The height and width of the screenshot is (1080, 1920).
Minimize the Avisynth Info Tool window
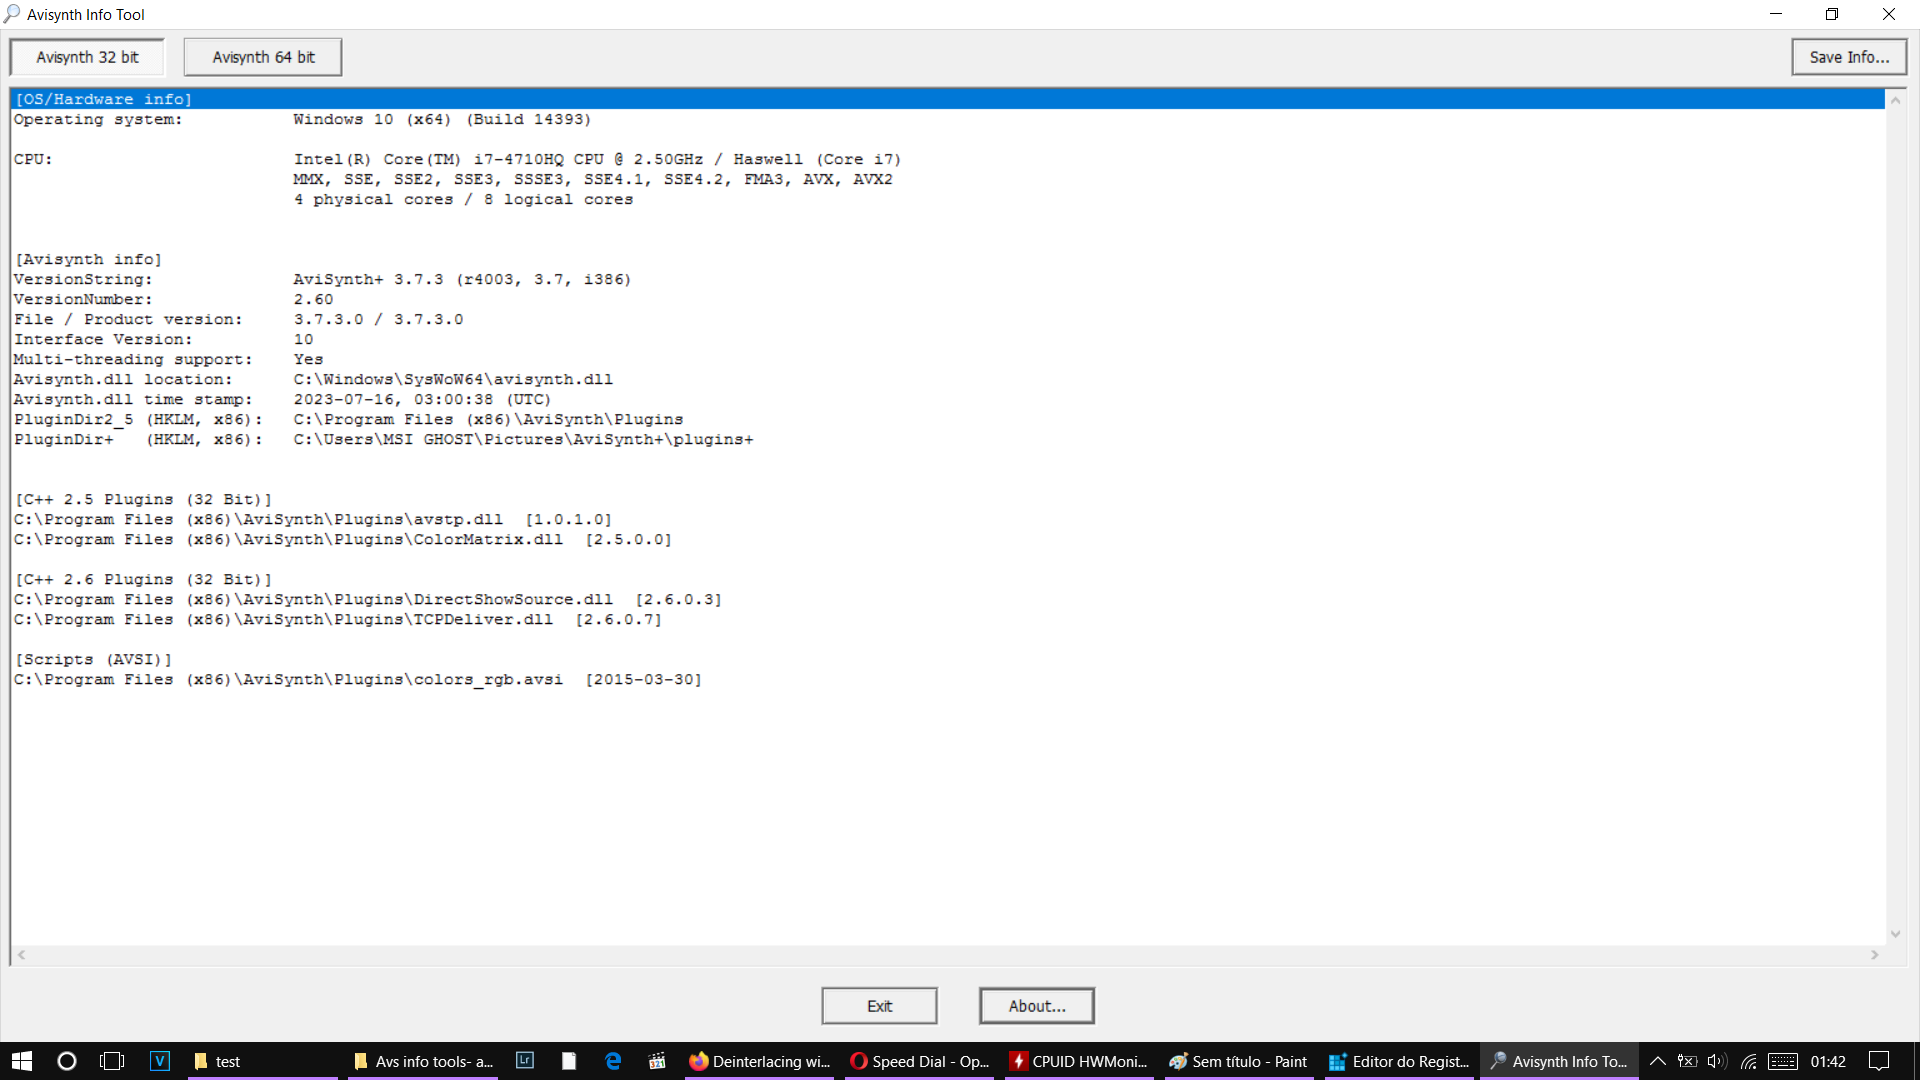pyautogui.click(x=1776, y=14)
